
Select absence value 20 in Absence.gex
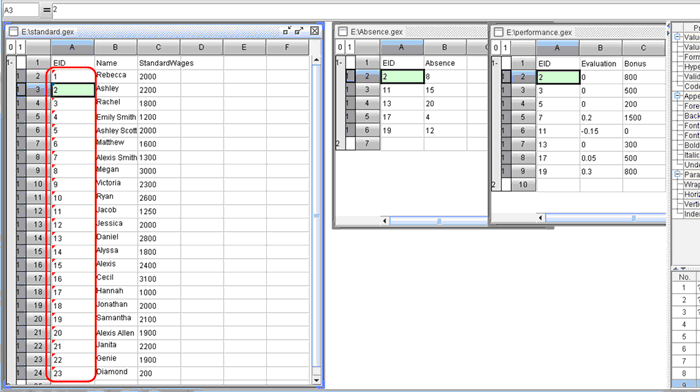pyautogui.click(x=445, y=104)
